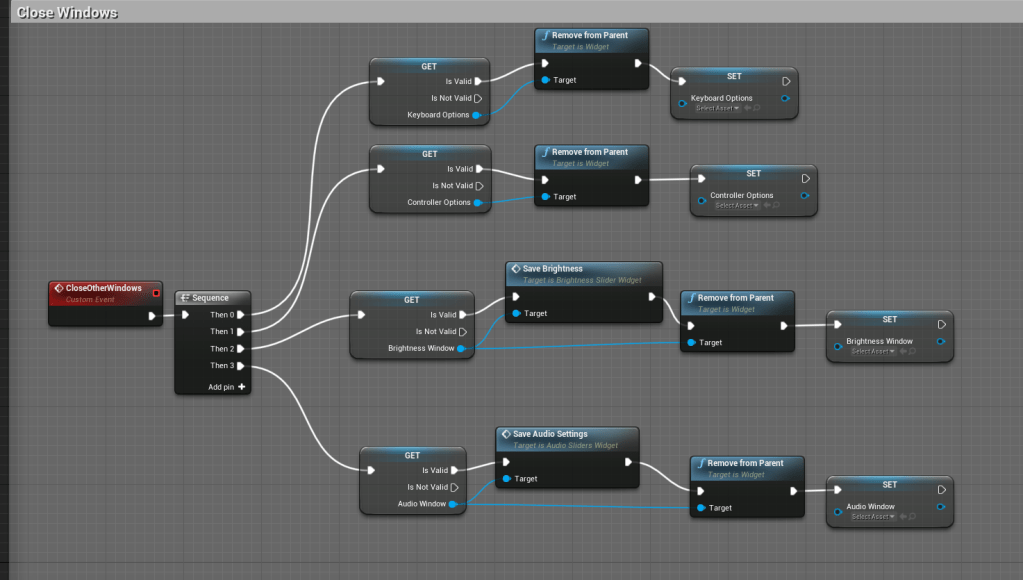This screenshot has width=1023, height=580.
Task: Click the Add pin plus on Sequence
Action: pyautogui.click(x=241, y=386)
